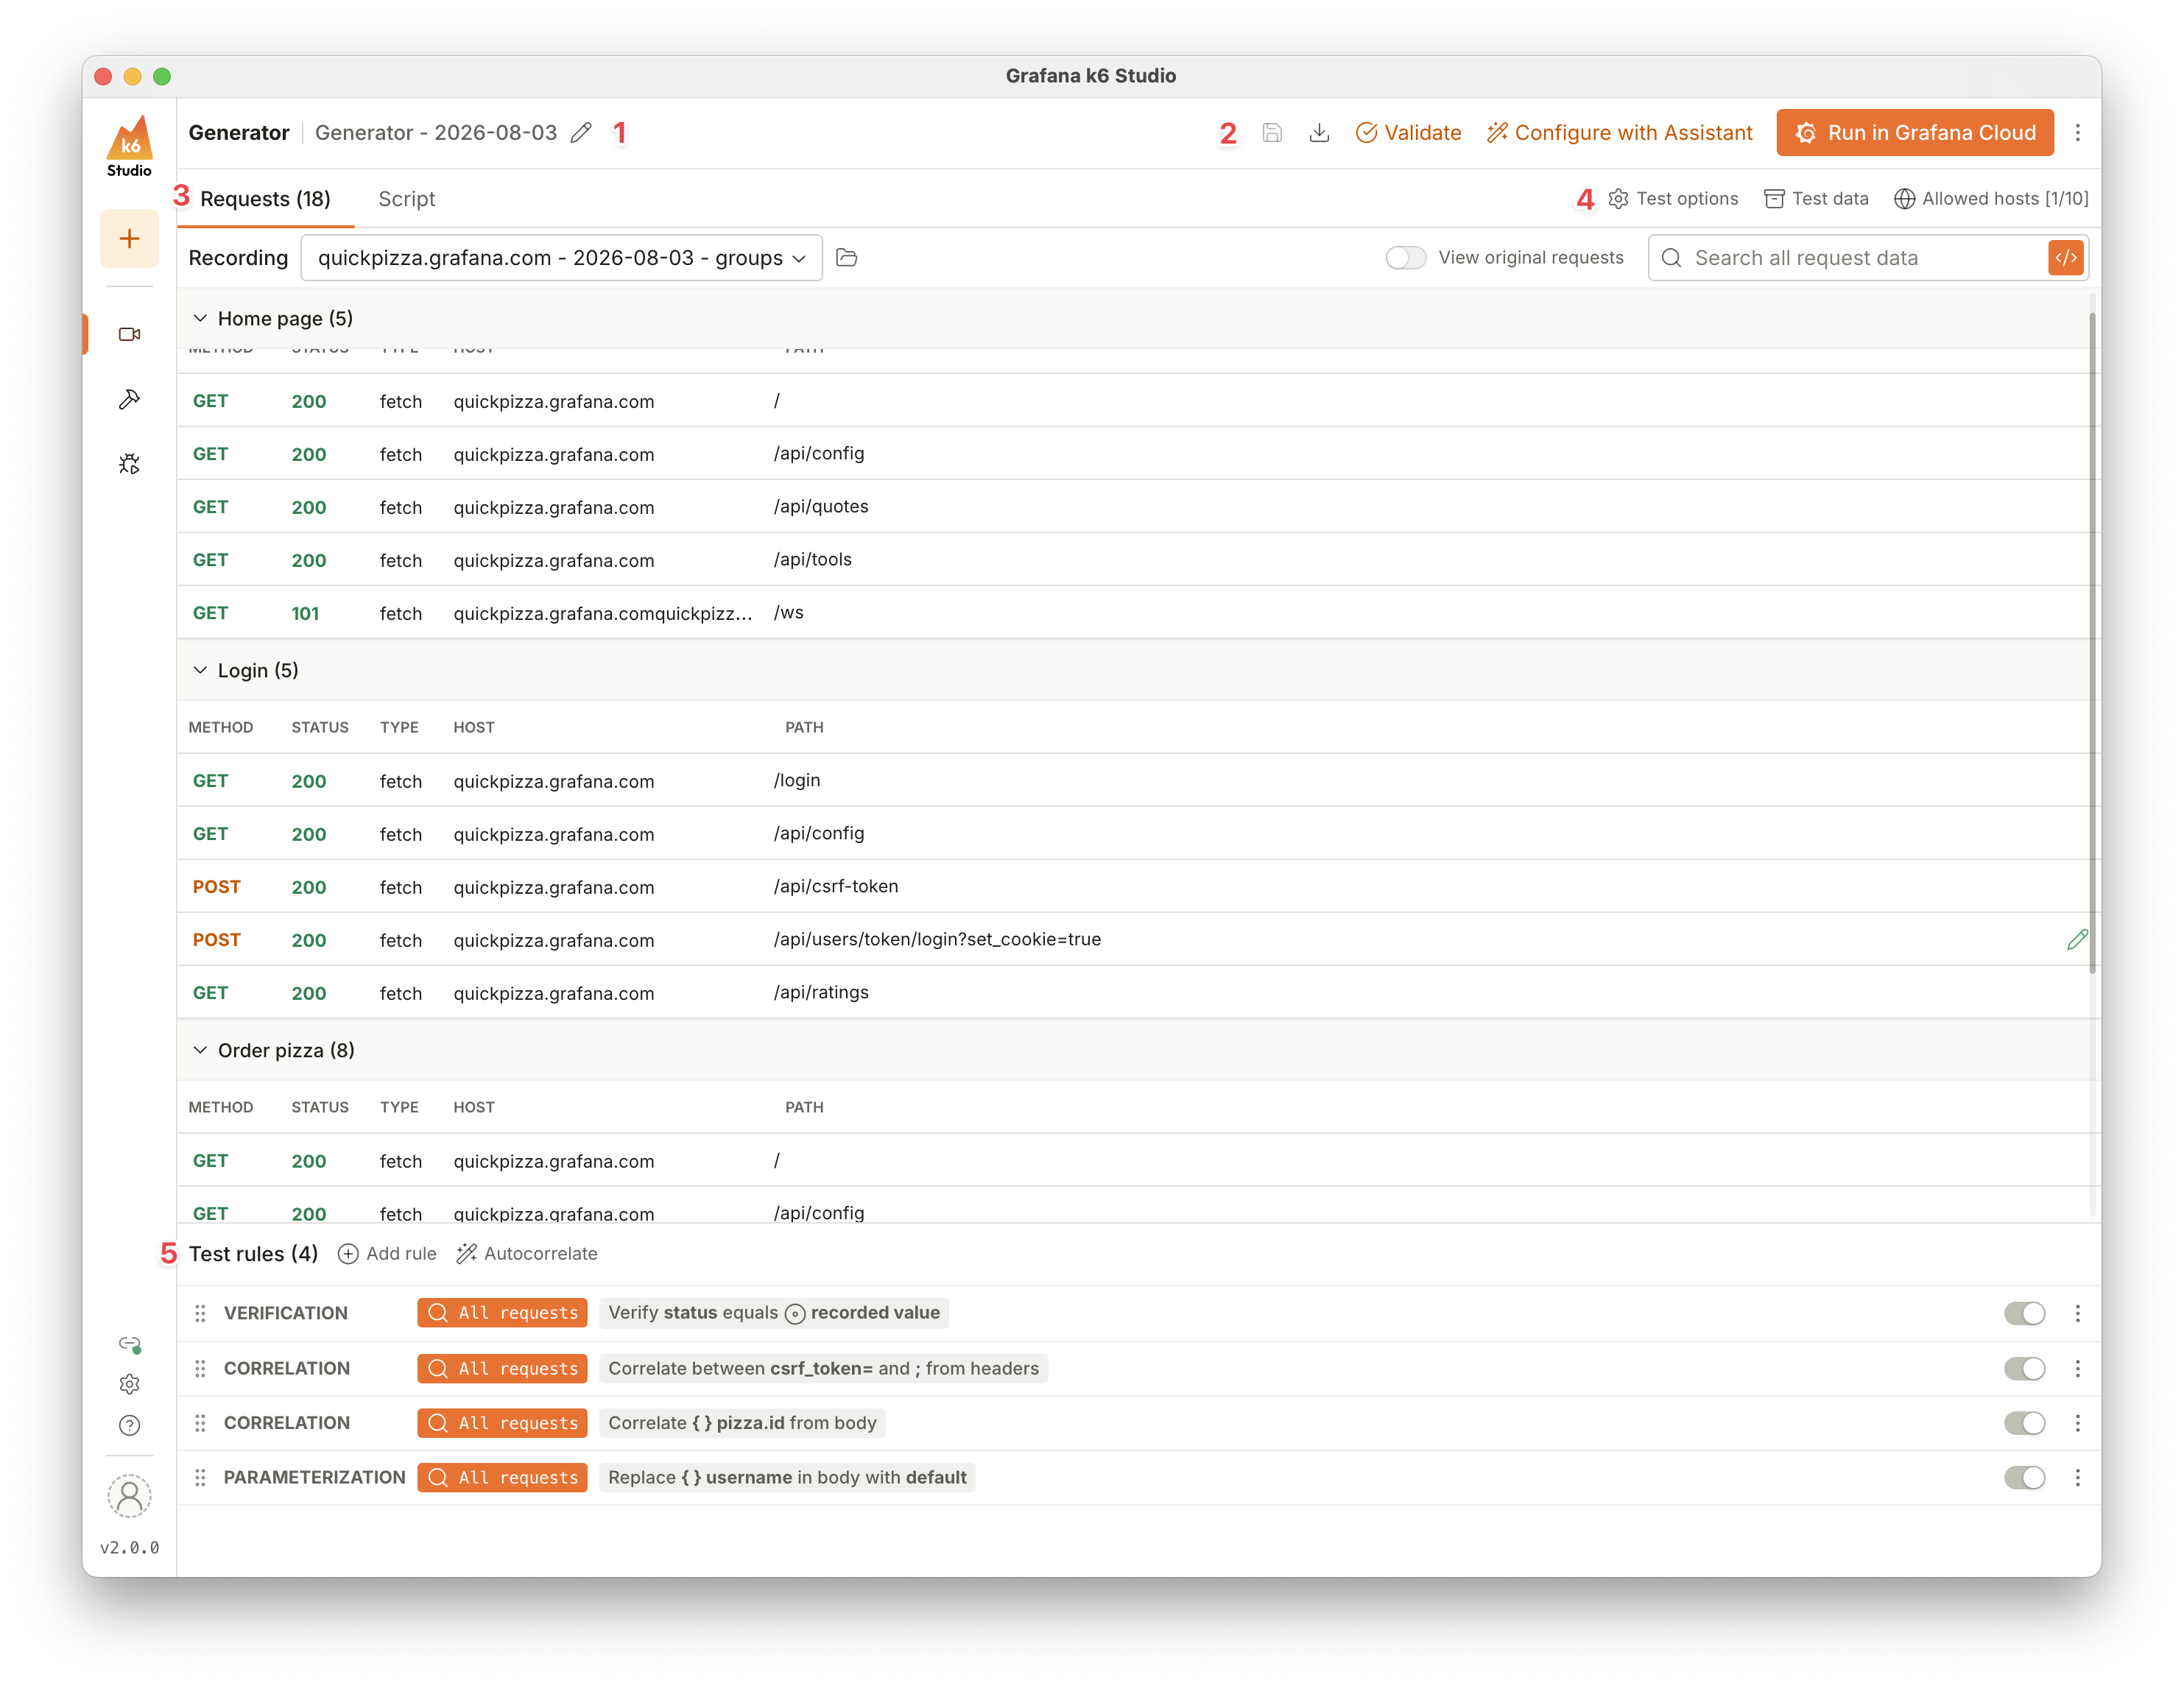Image resolution: width=2184 pixels, height=1686 pixels.
Task: Disable the csrf_token correlation rule toggle
Action: tap(2025, 1368)
